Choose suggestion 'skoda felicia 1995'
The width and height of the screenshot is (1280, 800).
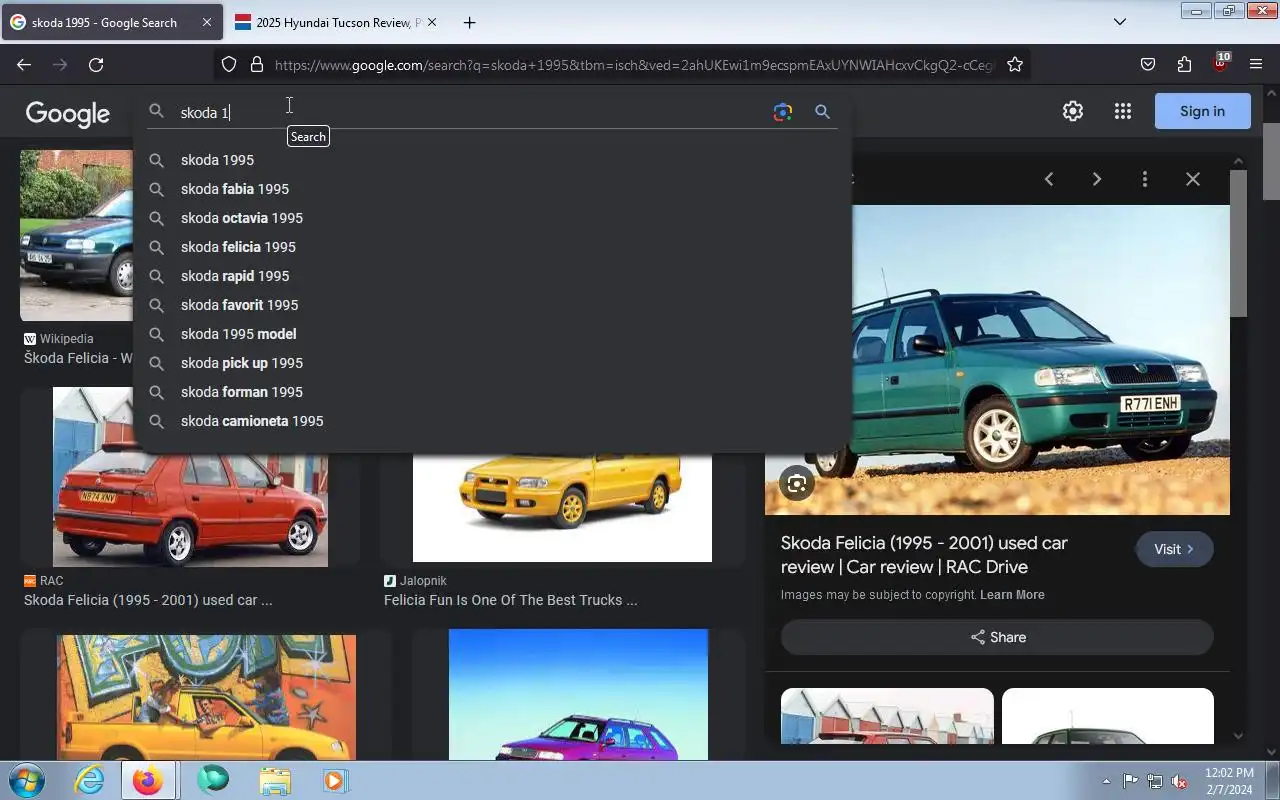pos(491,247)
